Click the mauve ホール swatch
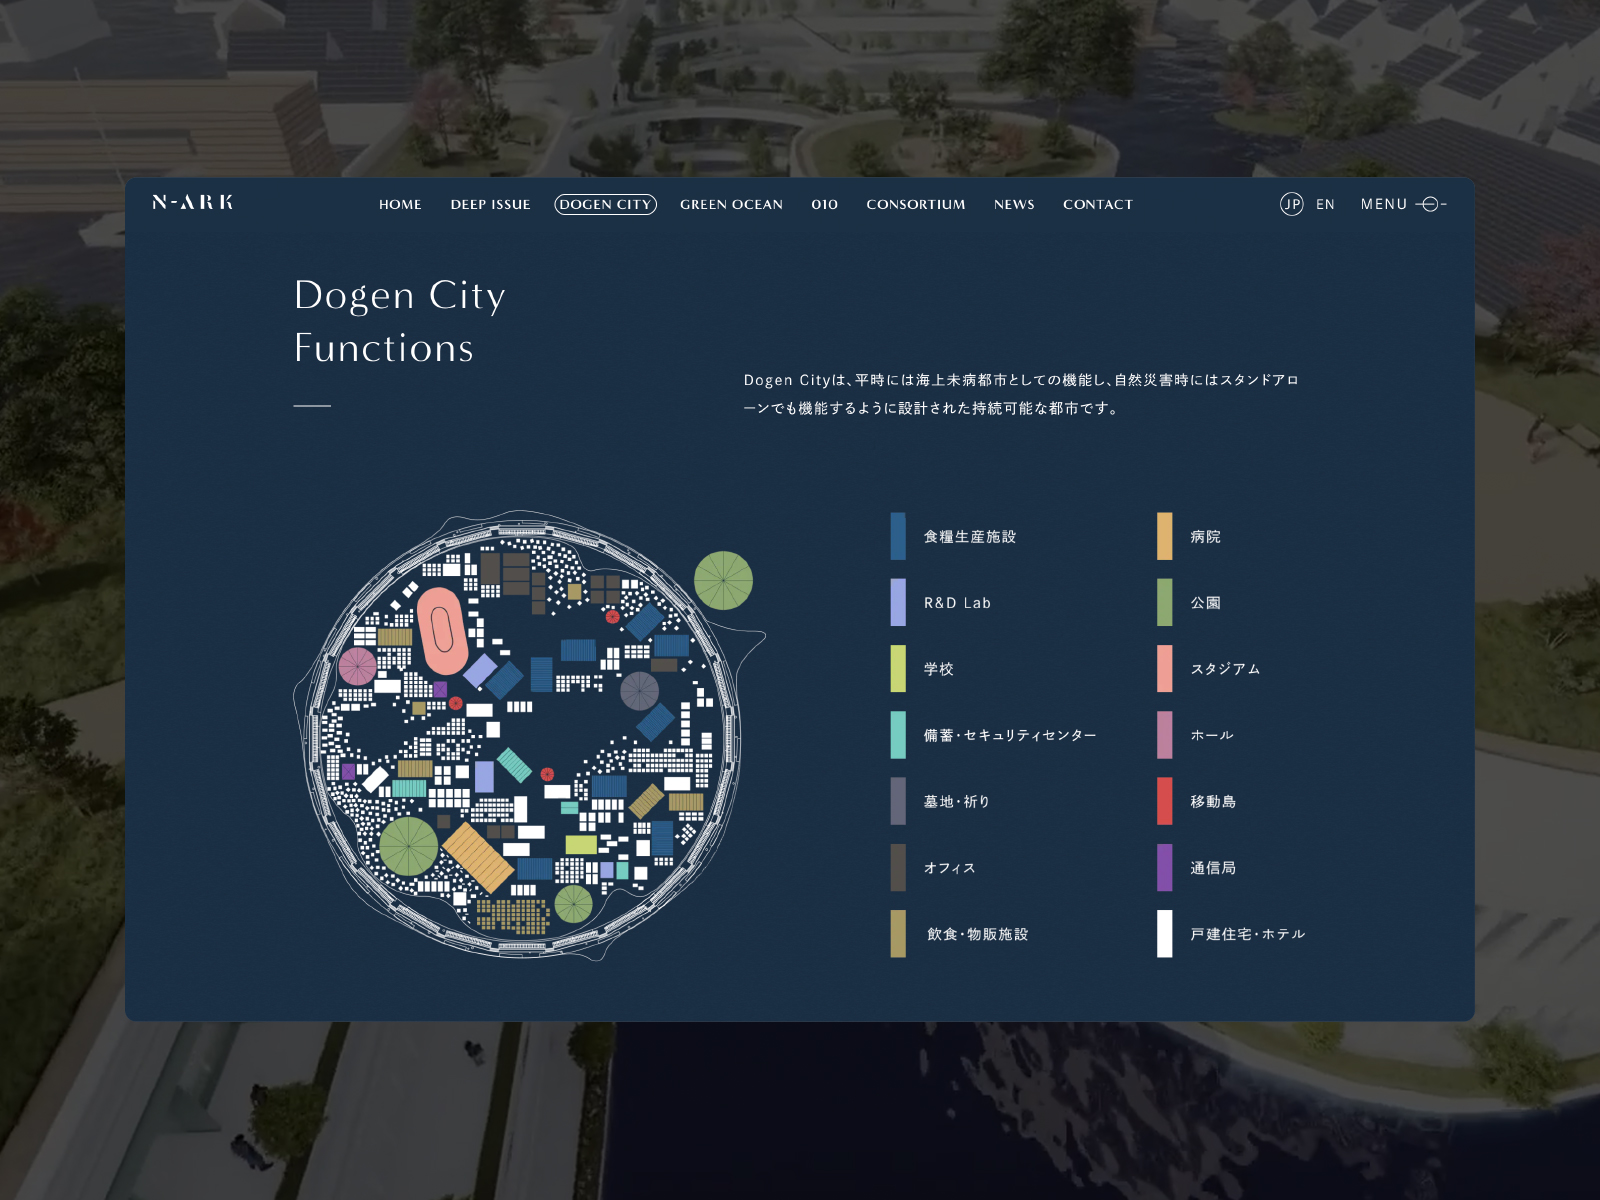The height and width of the screenshot is (1200, 1600). tap(1165, 735)
